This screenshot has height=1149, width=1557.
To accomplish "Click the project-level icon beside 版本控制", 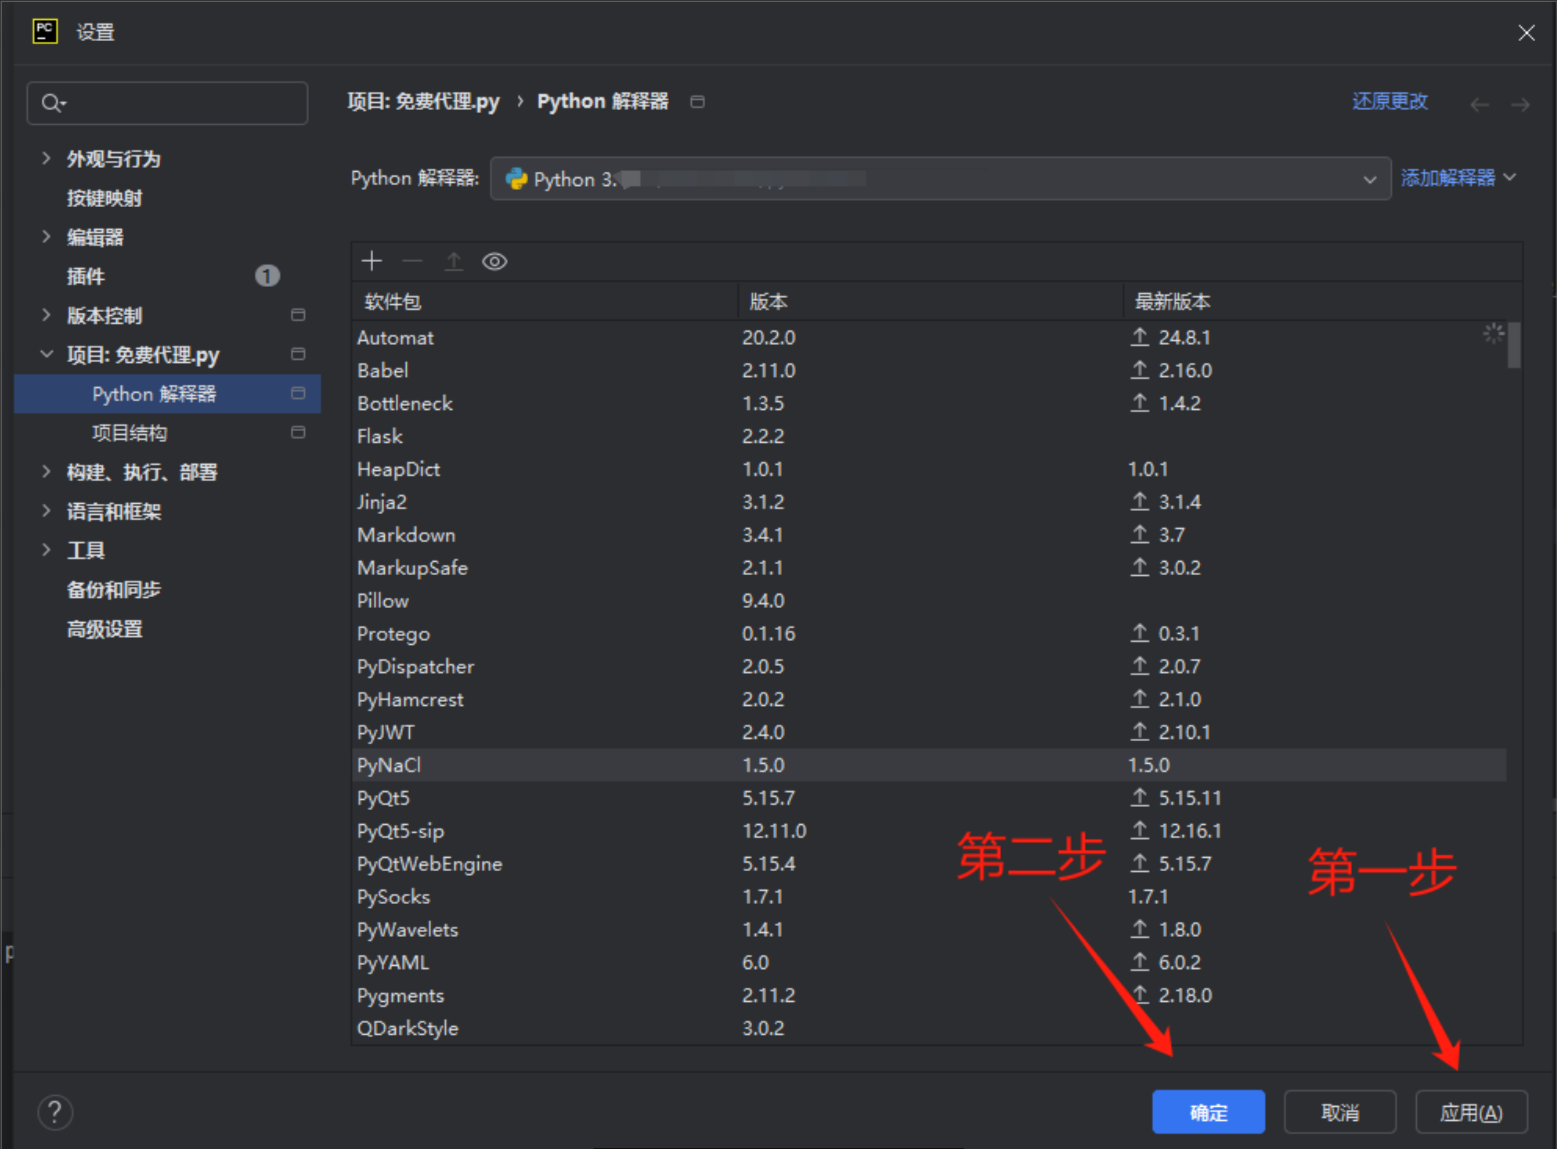I will tap(298, 315).
